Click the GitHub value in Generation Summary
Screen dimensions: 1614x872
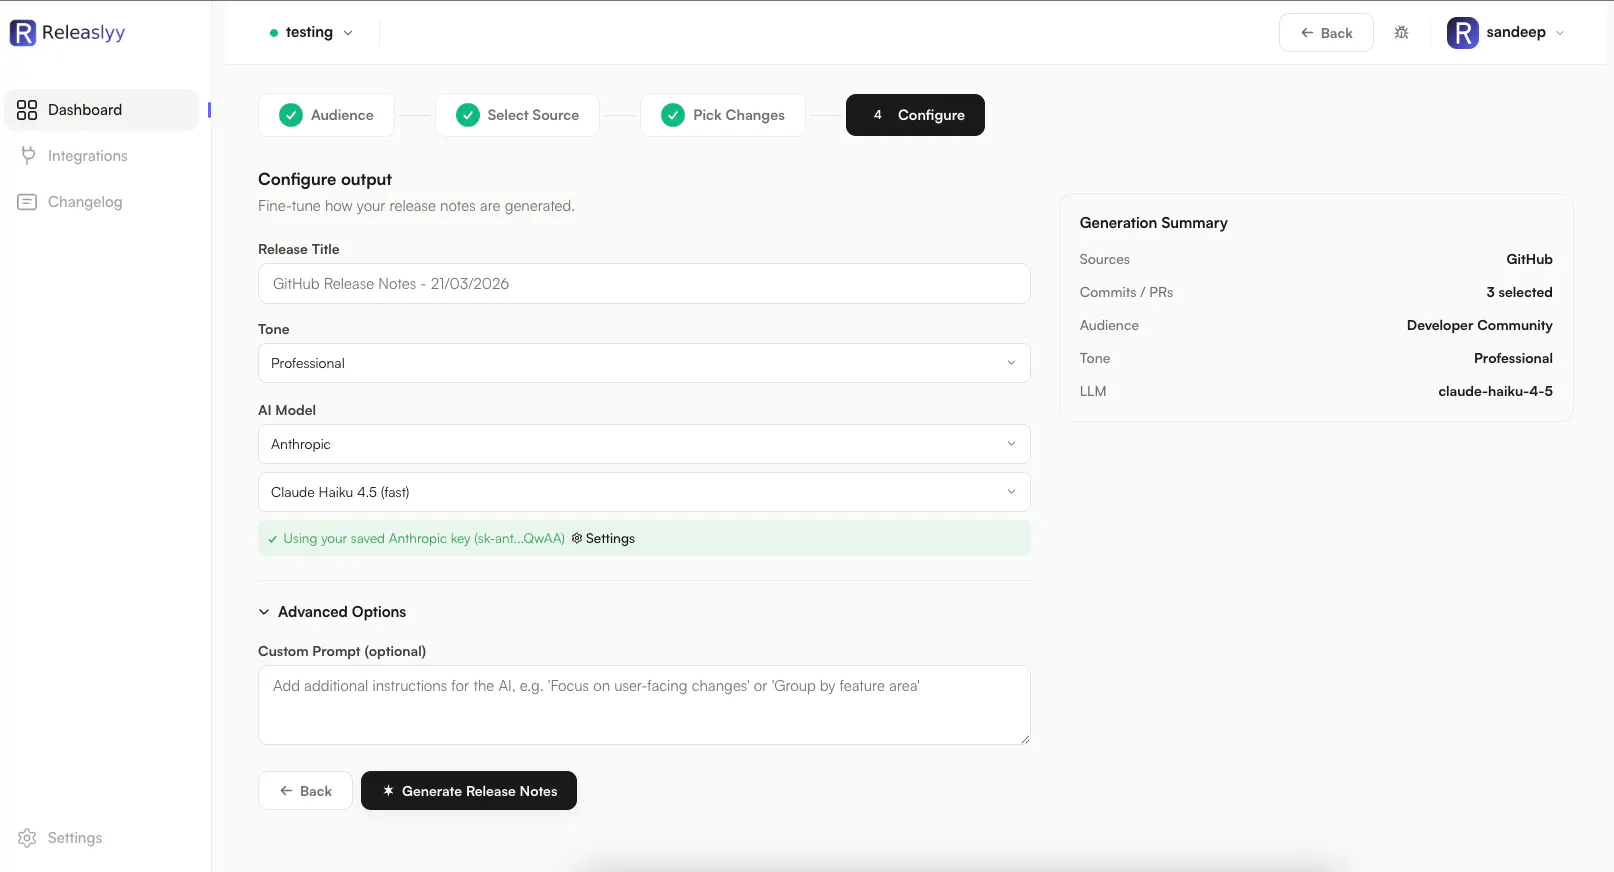[x=1529, y=259]
